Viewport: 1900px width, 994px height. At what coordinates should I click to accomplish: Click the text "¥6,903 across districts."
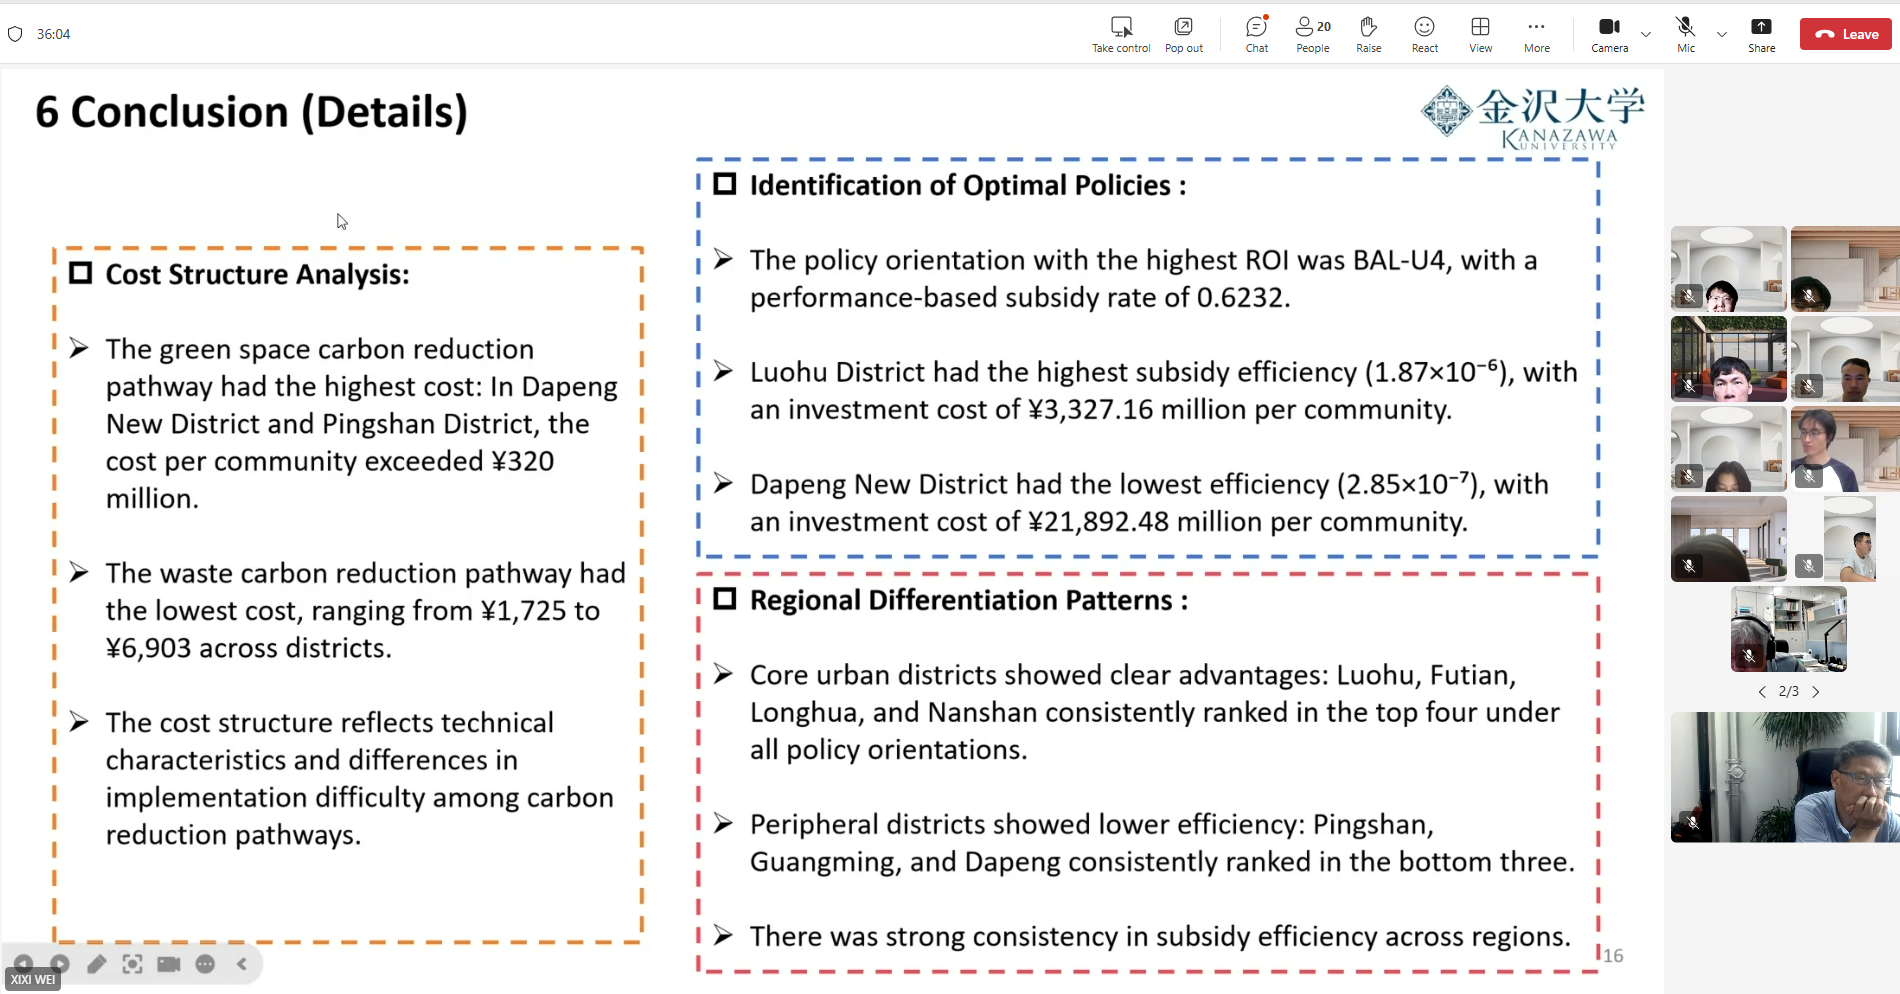pos(249,648)
